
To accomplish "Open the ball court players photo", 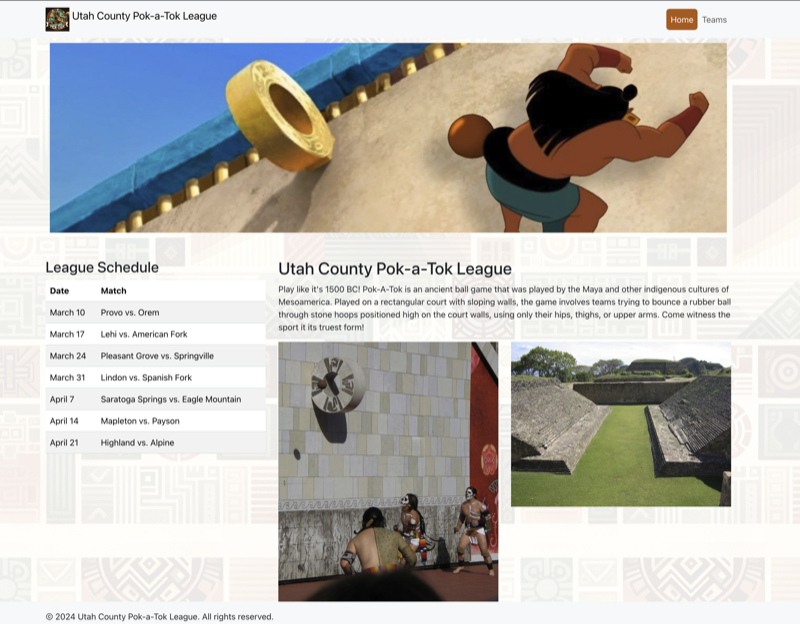I will click(388, 471).
